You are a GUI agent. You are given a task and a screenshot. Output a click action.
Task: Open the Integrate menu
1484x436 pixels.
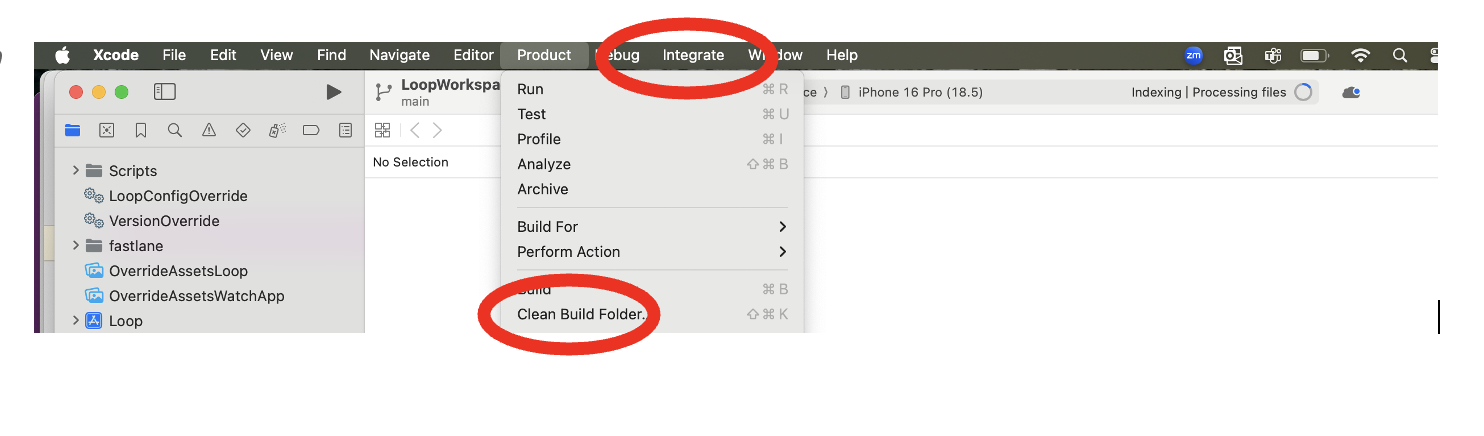[x=693, y=55]
